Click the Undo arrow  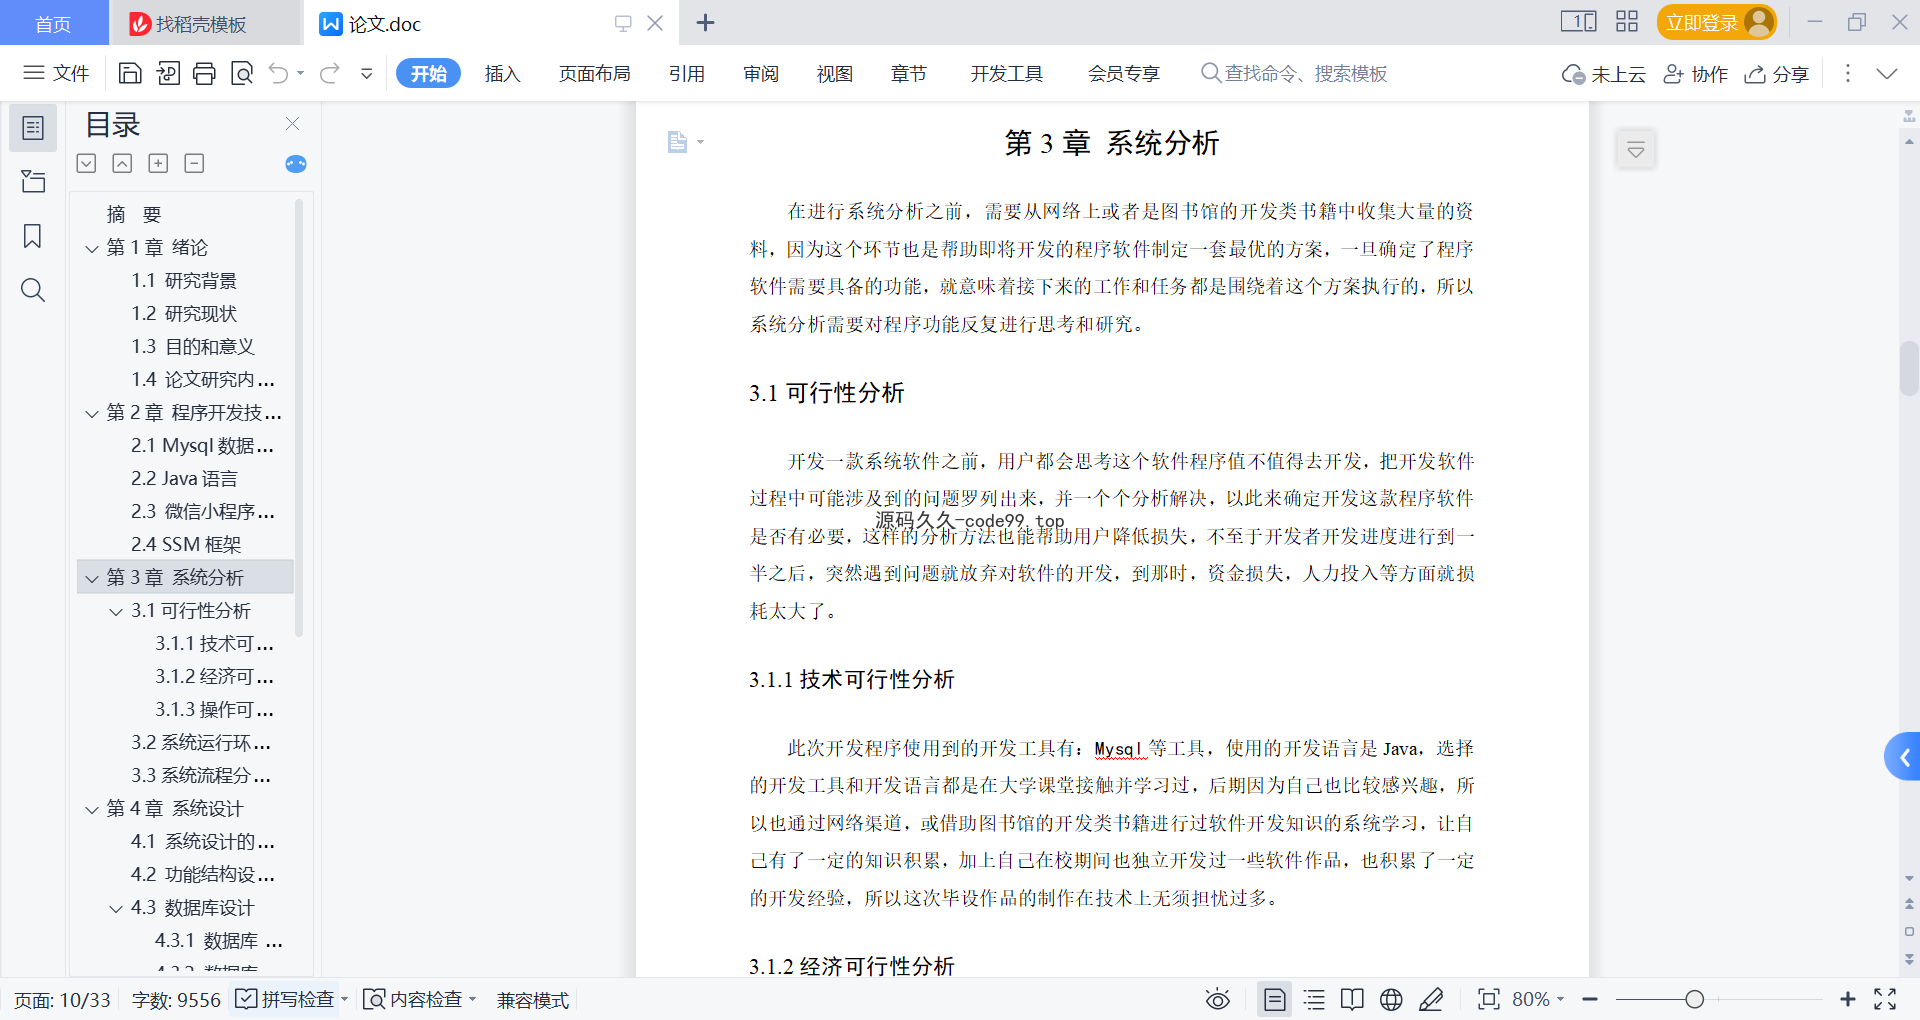[x=279, y=73]
